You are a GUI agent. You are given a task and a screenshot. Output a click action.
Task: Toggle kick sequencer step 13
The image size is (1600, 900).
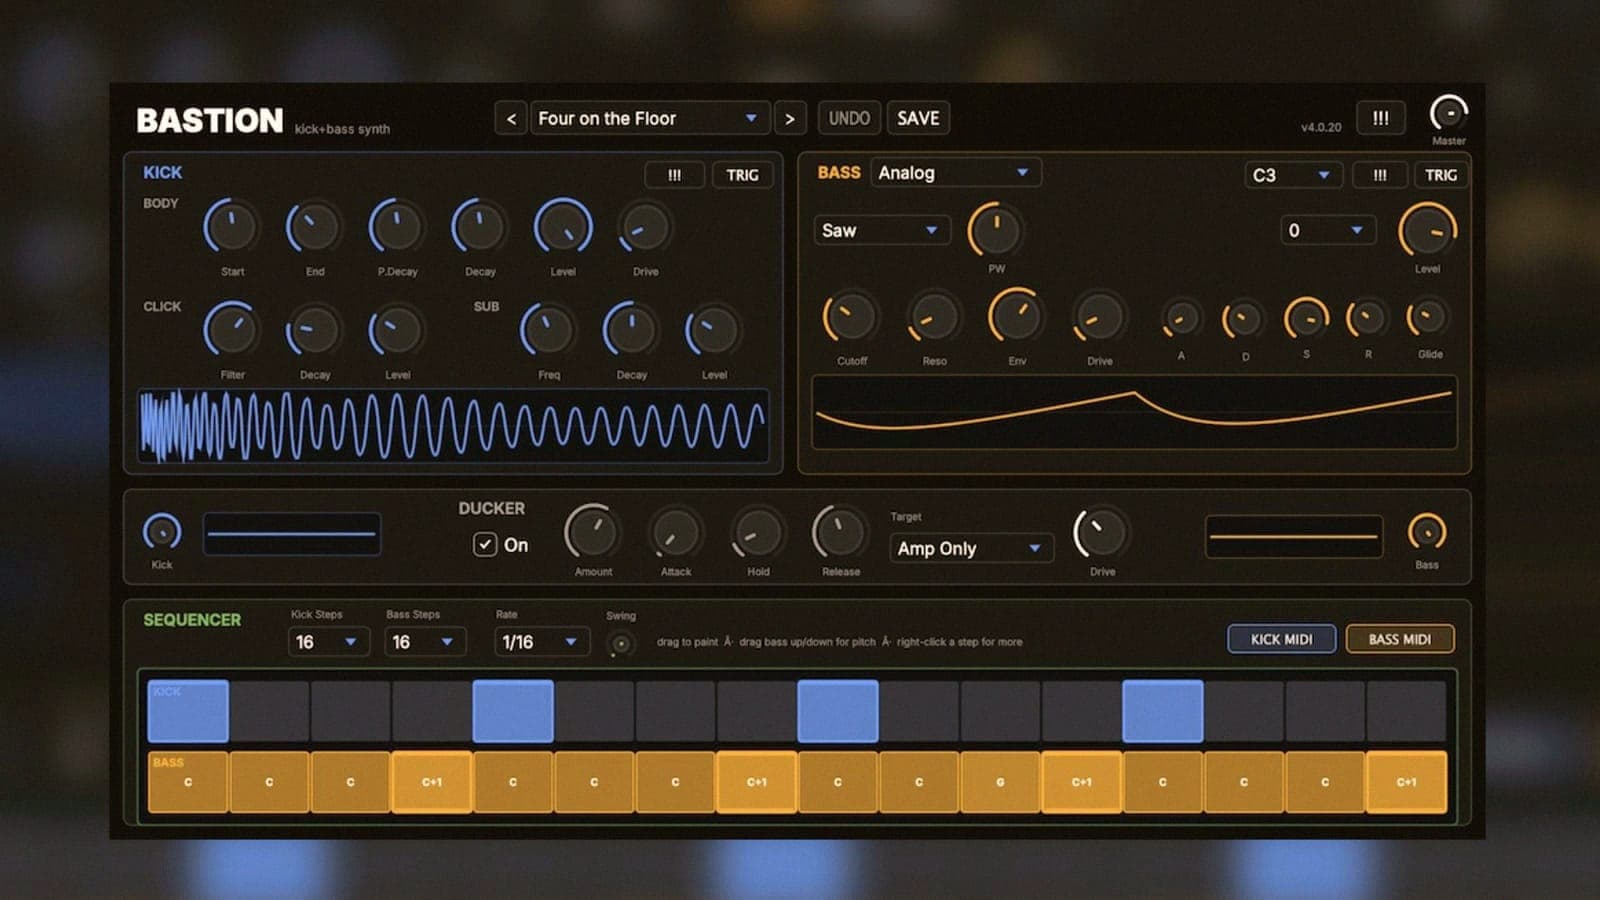1163,711
